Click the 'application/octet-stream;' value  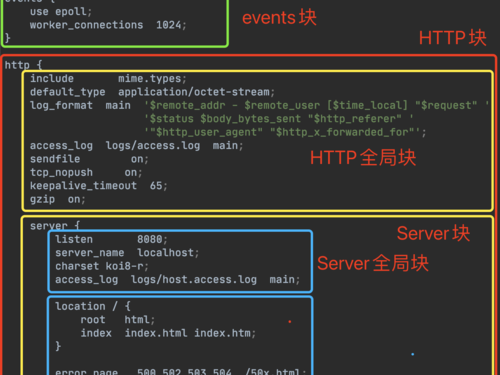[x=196, y=92]
